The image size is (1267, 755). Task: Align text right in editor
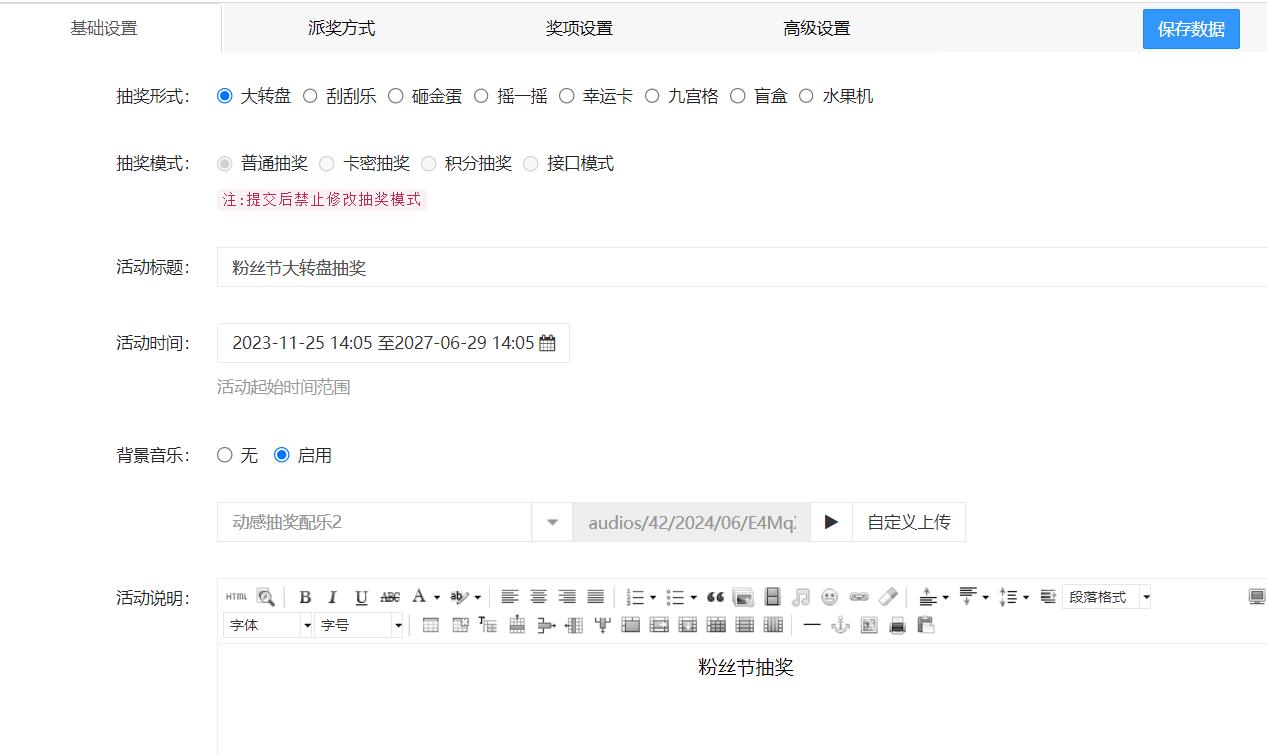click(567, 597)
